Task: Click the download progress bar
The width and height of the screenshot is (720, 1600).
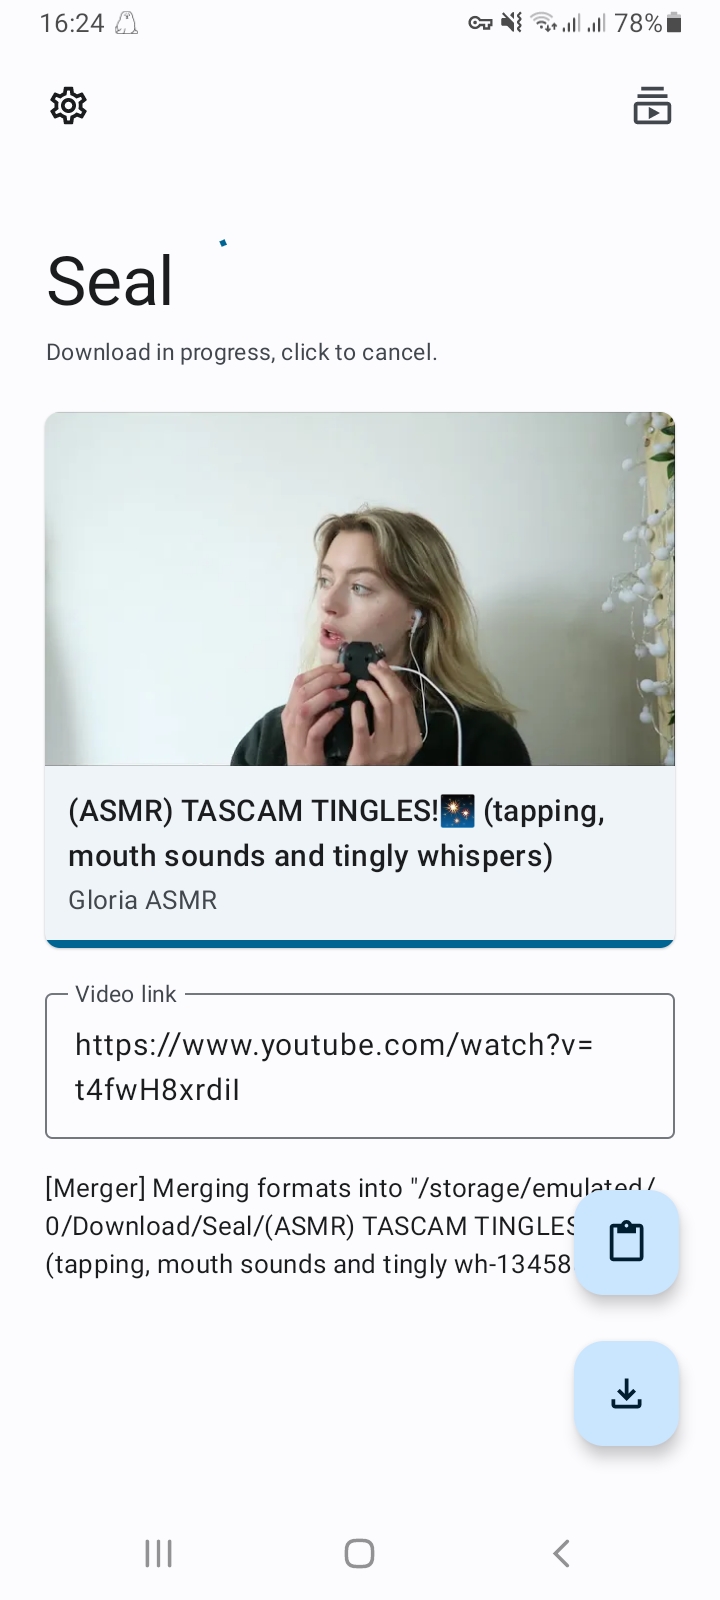Action: 360,943
